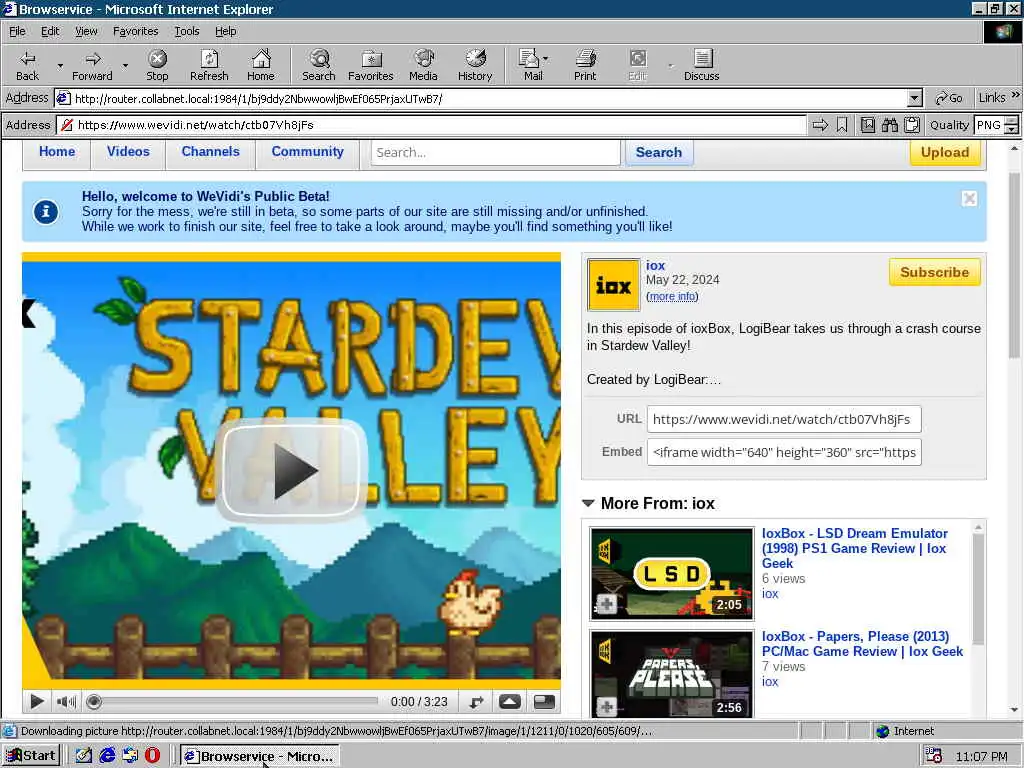Open the LSD Dream Emulator video thumbnail
This screenshot has width=1024, height=768.
click(x=671, y=573)
